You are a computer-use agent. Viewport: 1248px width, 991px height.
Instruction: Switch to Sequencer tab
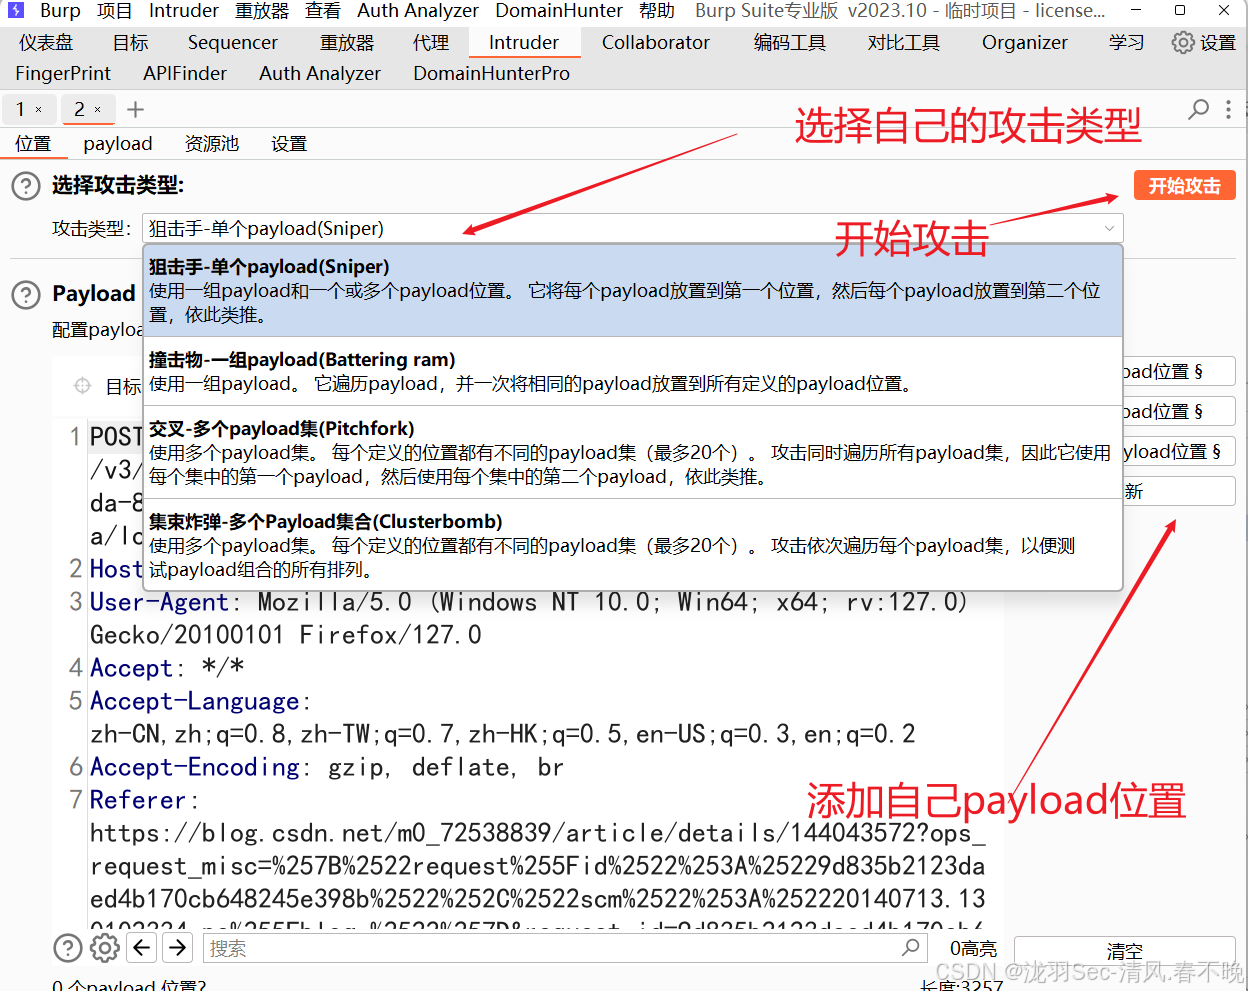point(233,43)
